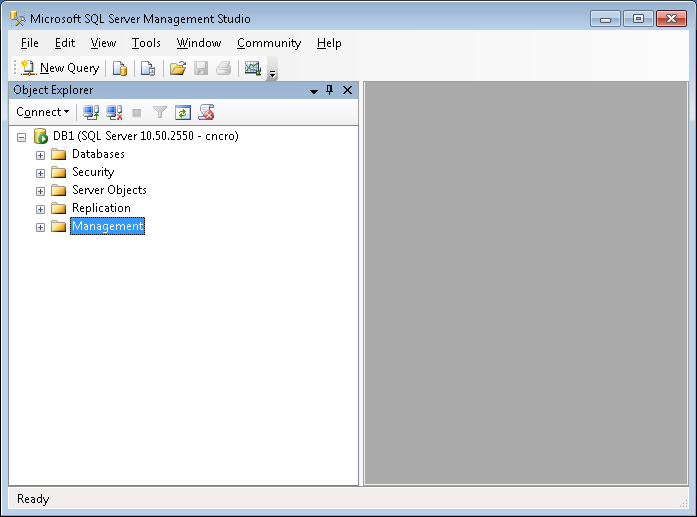Open Object Explorer window position dropdown arrow
This screenshot has height=517, width=697.
pos(314,91)
